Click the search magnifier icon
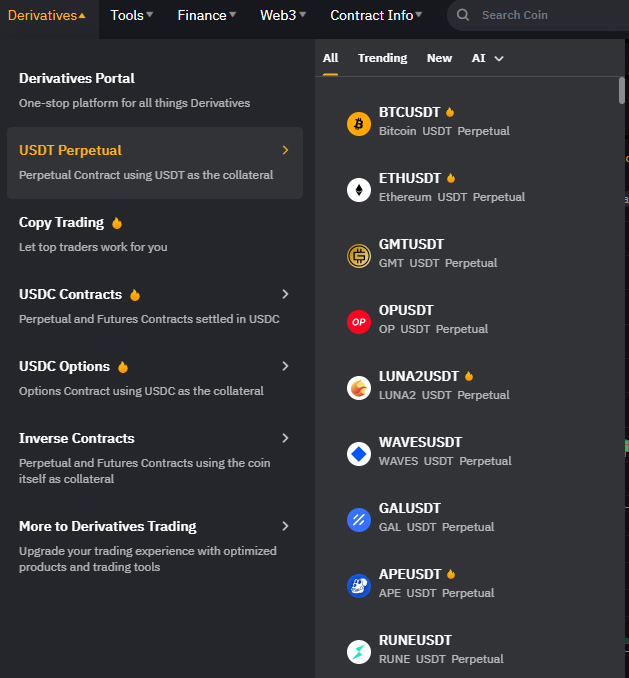This screenshot has width=629, height=678. pyautogui.click(x=463, y=15)
